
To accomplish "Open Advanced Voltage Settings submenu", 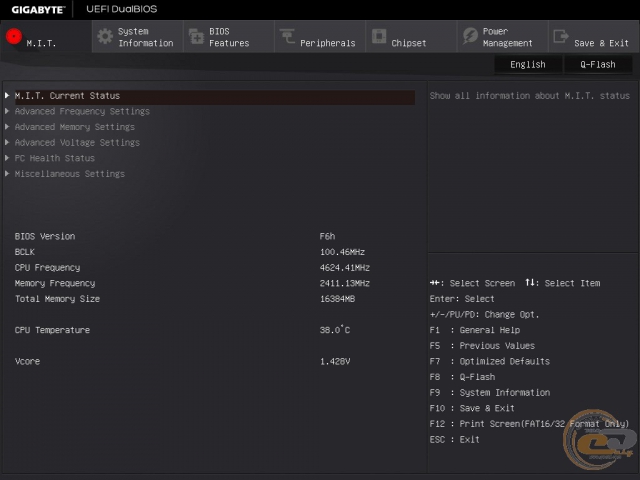I will pyautogui.click(x=77, y=143).
